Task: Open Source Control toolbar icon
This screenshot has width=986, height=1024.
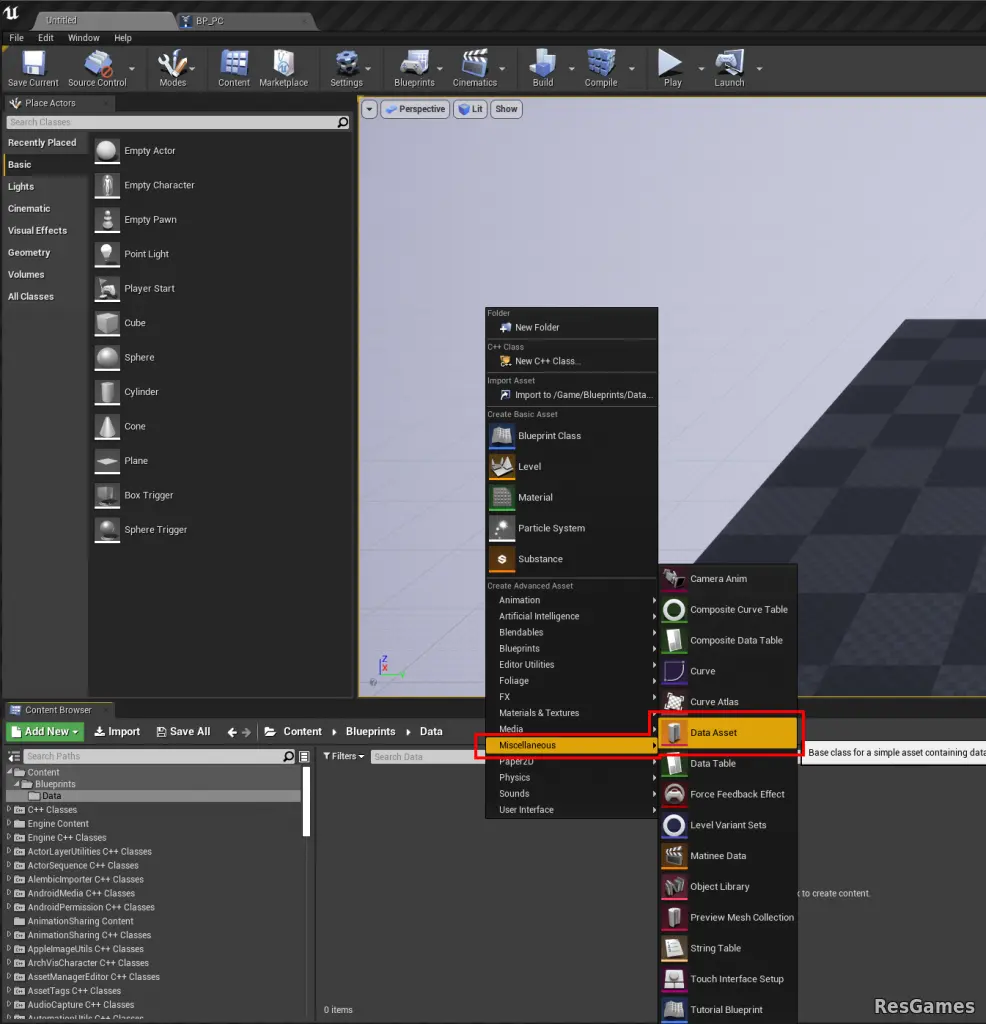Action: tap(97, 69)
